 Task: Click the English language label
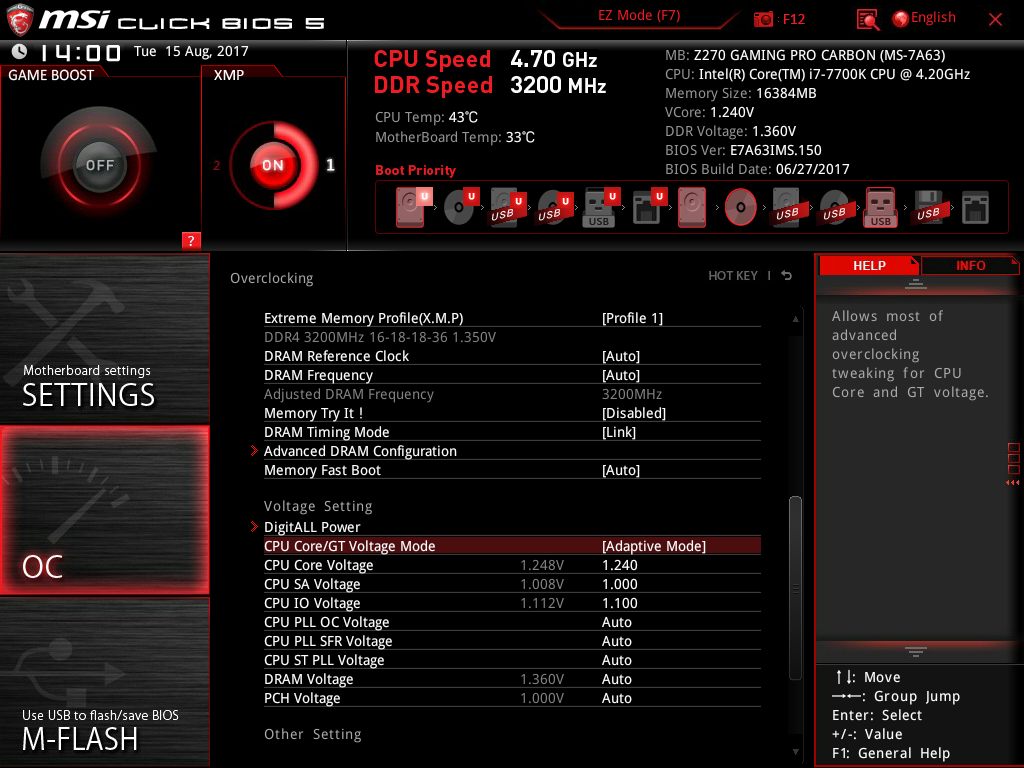pyautogui.click(x=933, y=18)
